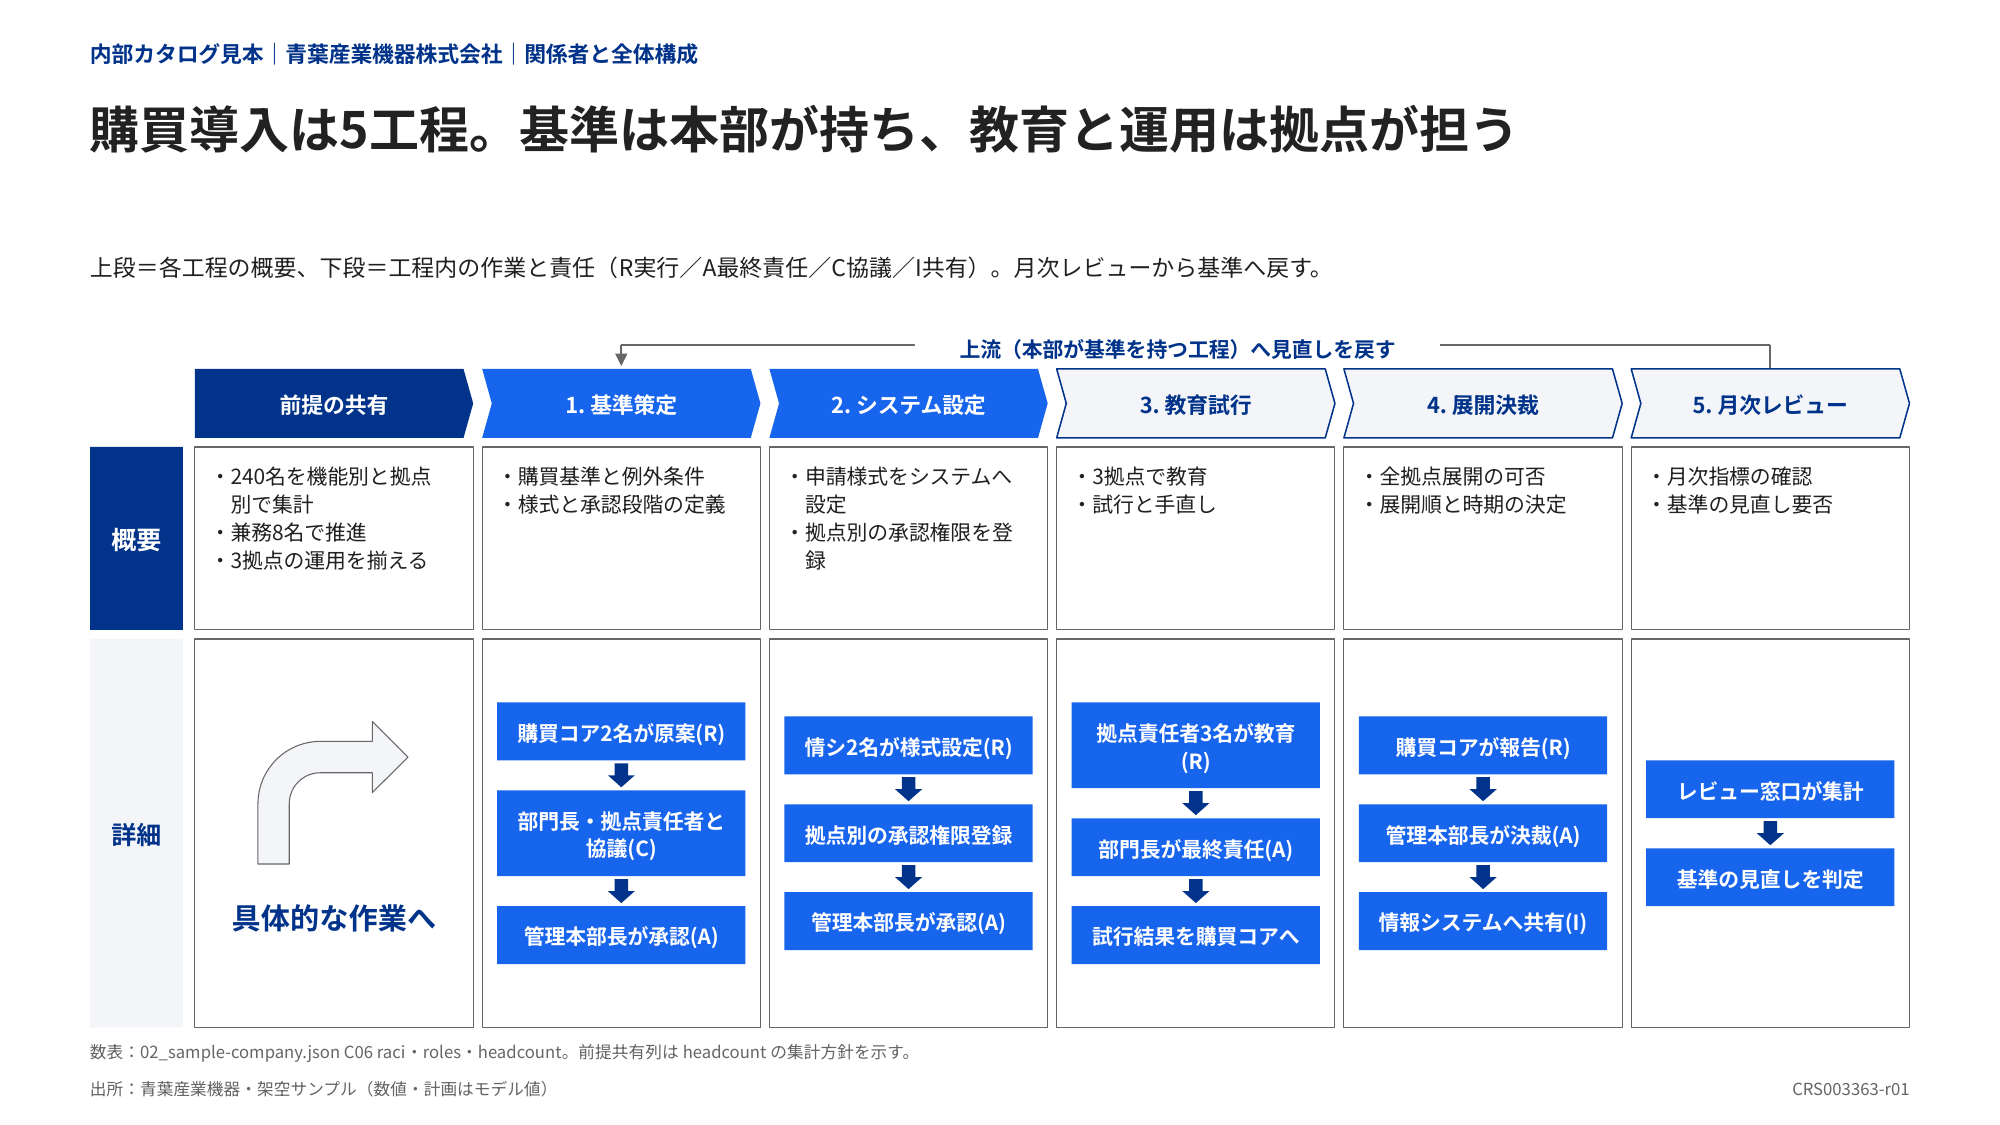Click the bullet 購買基準と例外条件

(x=603, y=476)
